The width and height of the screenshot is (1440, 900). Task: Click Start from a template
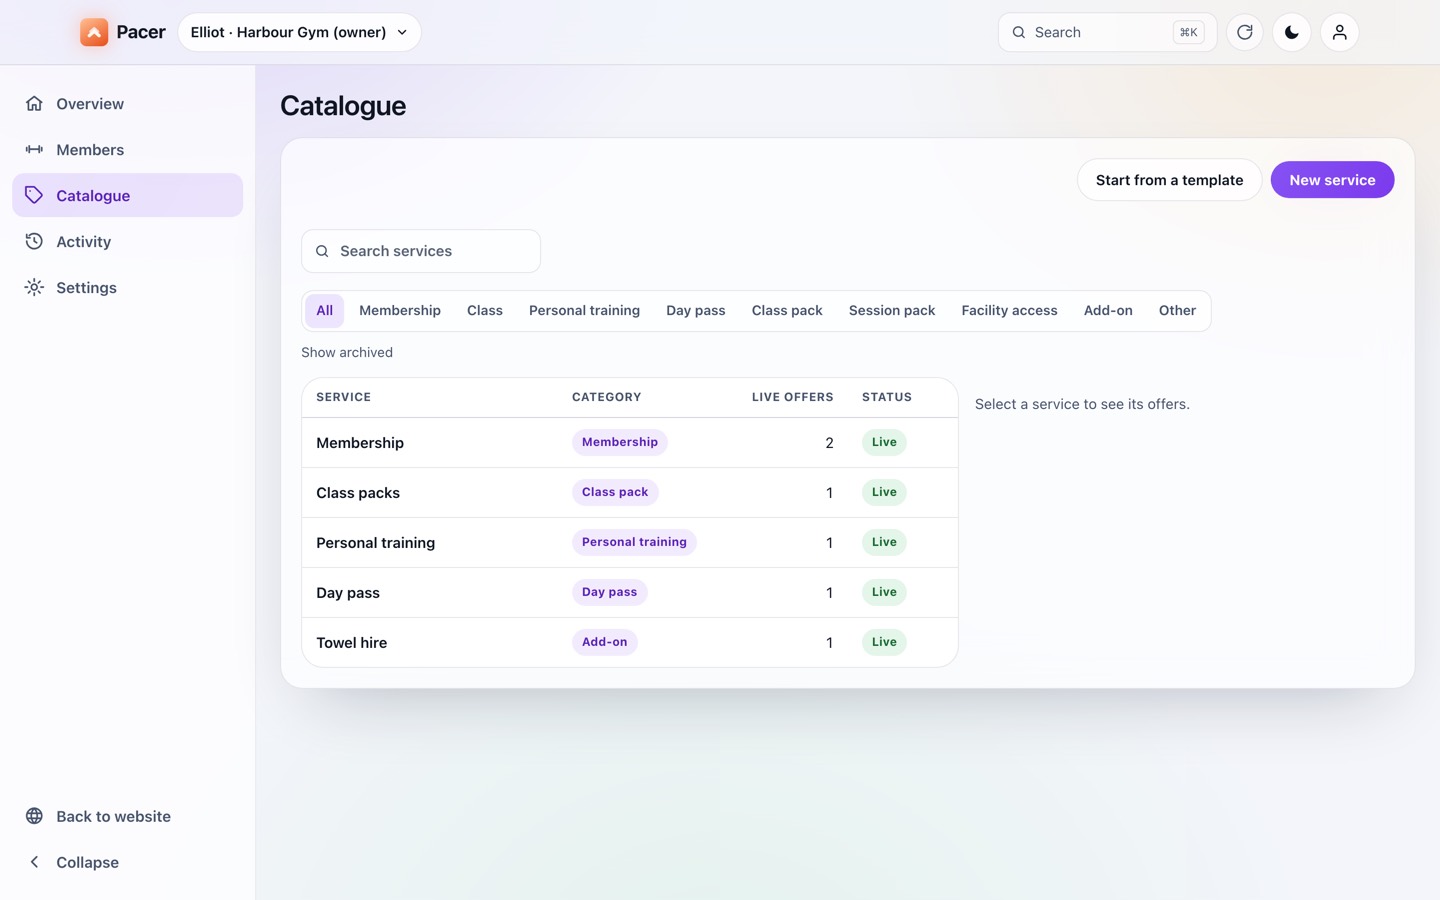1169,180
